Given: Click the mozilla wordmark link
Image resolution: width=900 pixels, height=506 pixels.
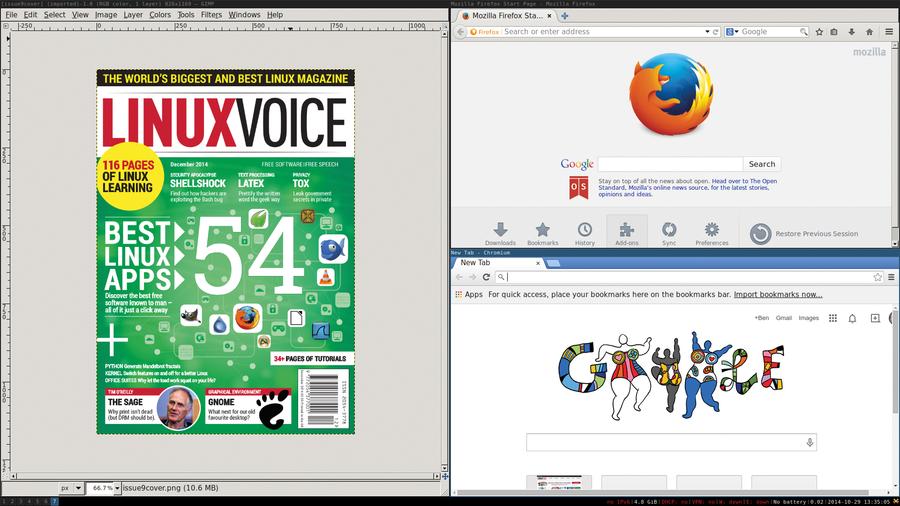Looking at the screenshot, I should pyautogui.click(x=869, y=52).
